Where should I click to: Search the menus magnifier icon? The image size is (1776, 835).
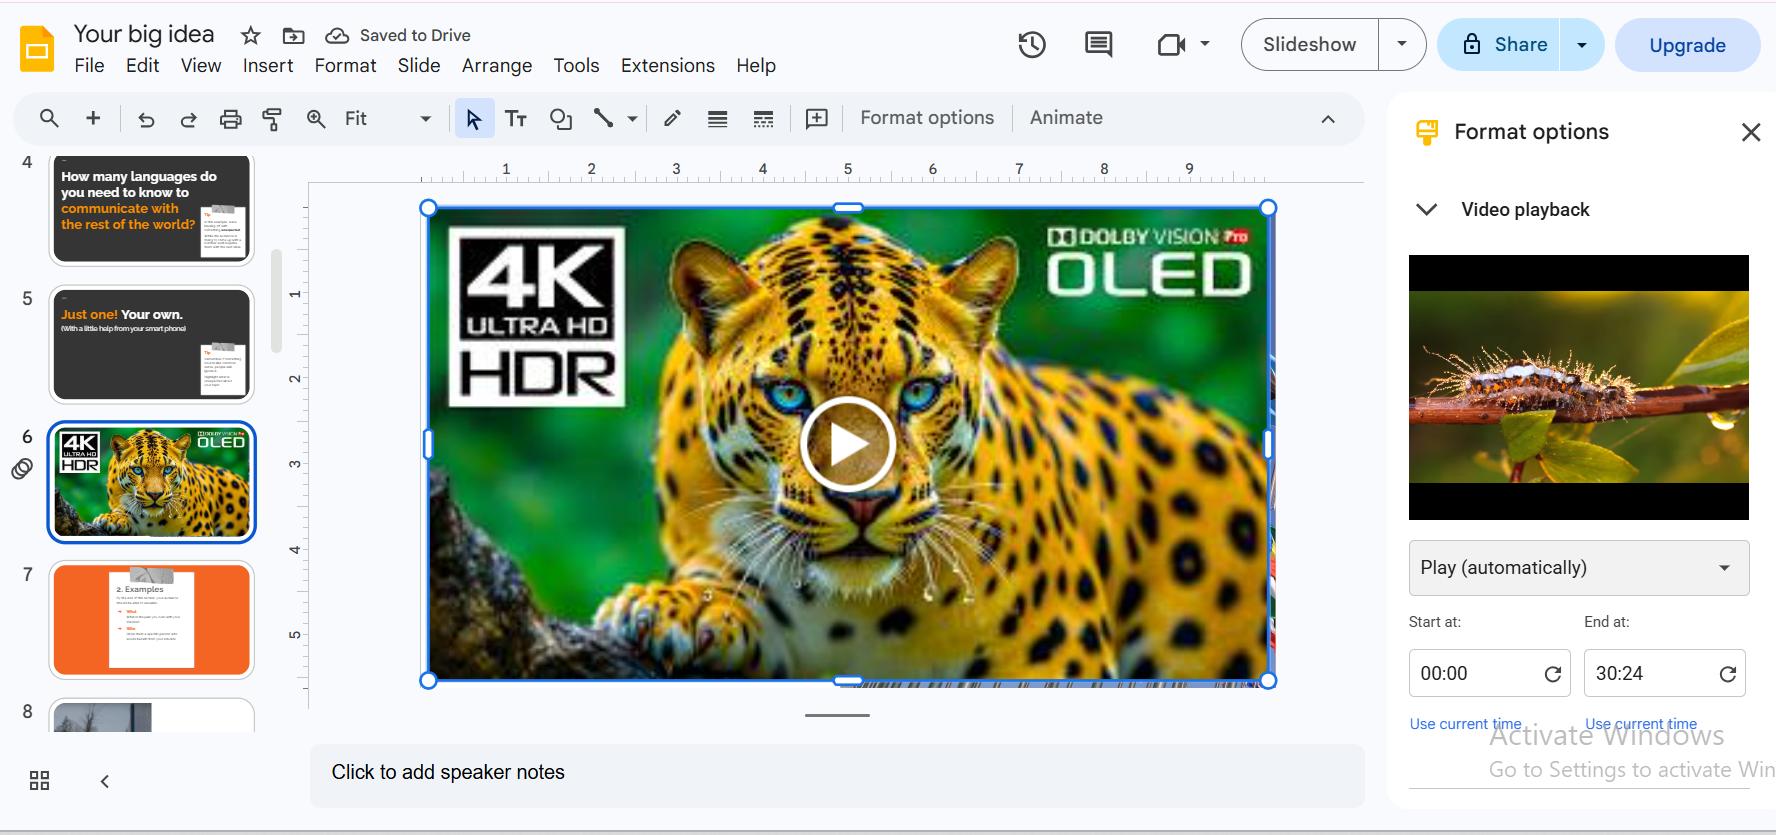[x=48, y=118]
